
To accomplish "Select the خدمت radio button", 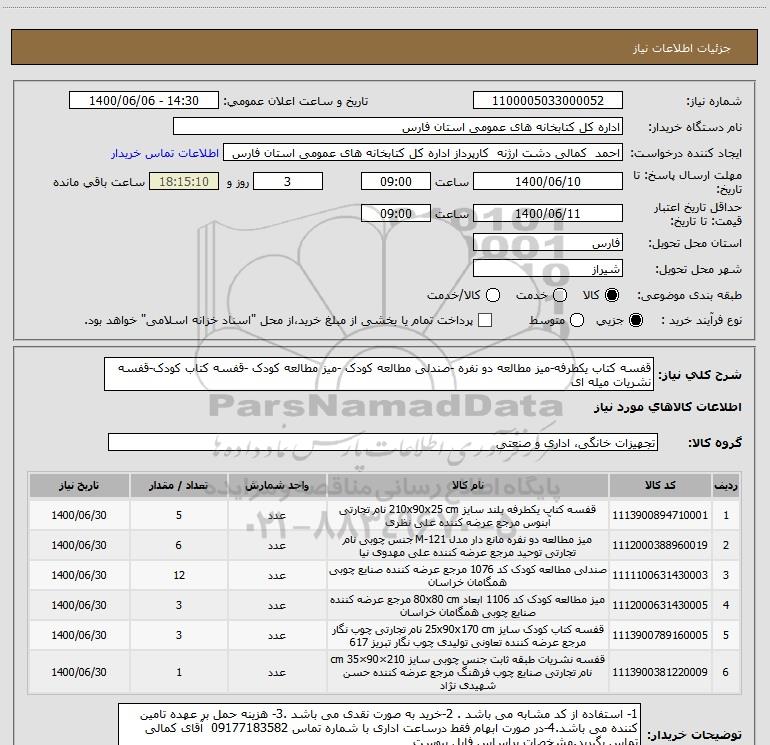I will pos(560,295).
